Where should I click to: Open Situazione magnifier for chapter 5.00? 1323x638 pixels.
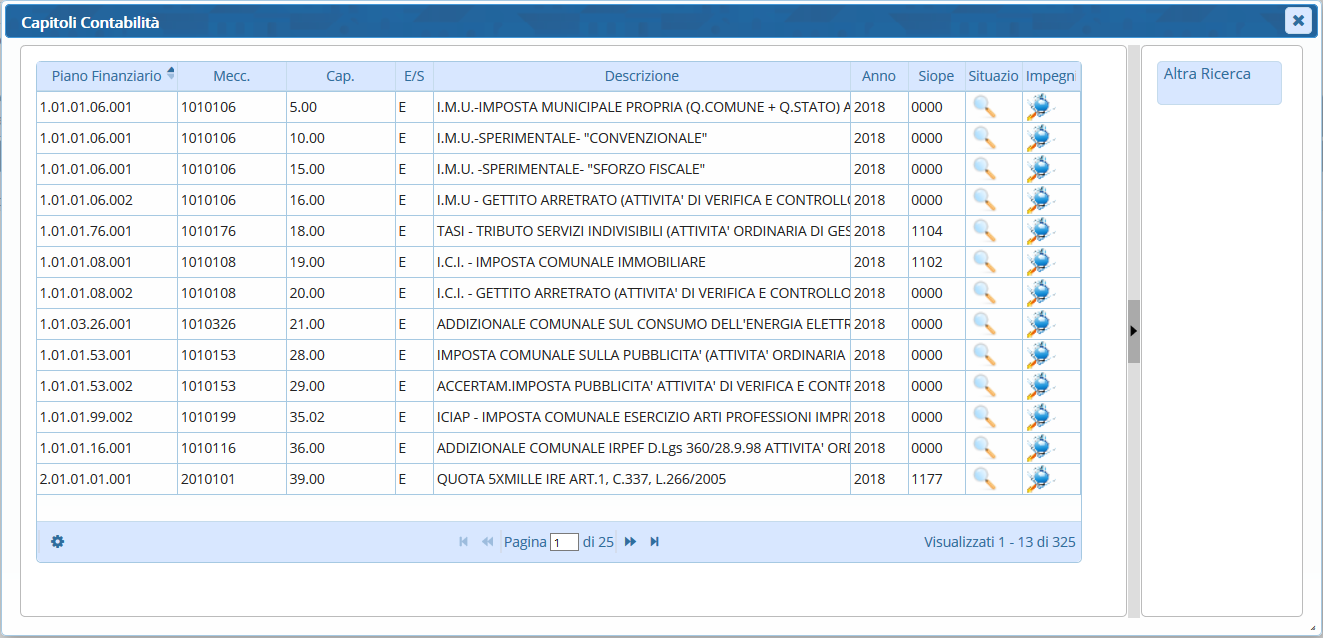tap(984, 107)
